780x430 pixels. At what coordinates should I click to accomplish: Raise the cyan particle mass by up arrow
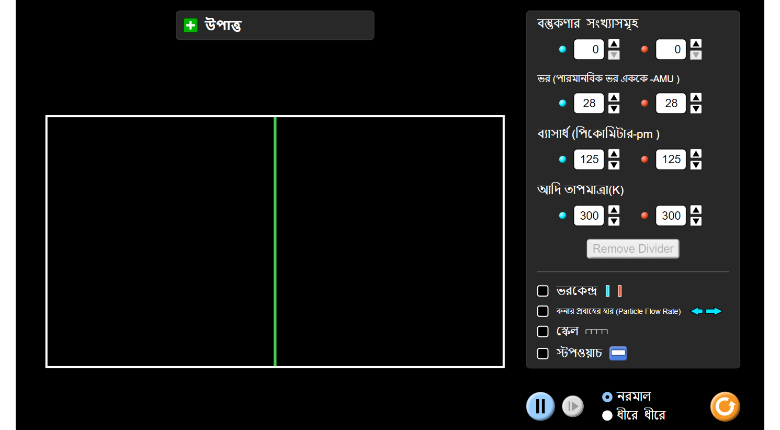point(614,97)
